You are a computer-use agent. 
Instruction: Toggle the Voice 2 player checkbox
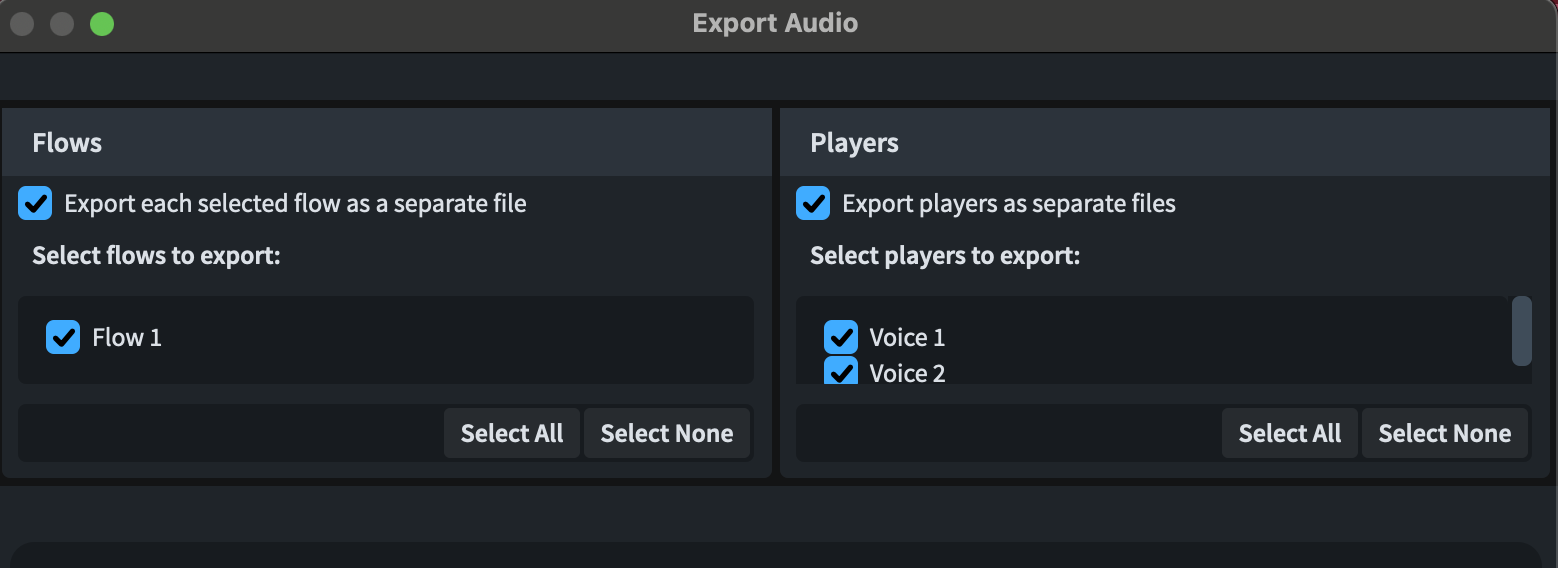(841, 371)
